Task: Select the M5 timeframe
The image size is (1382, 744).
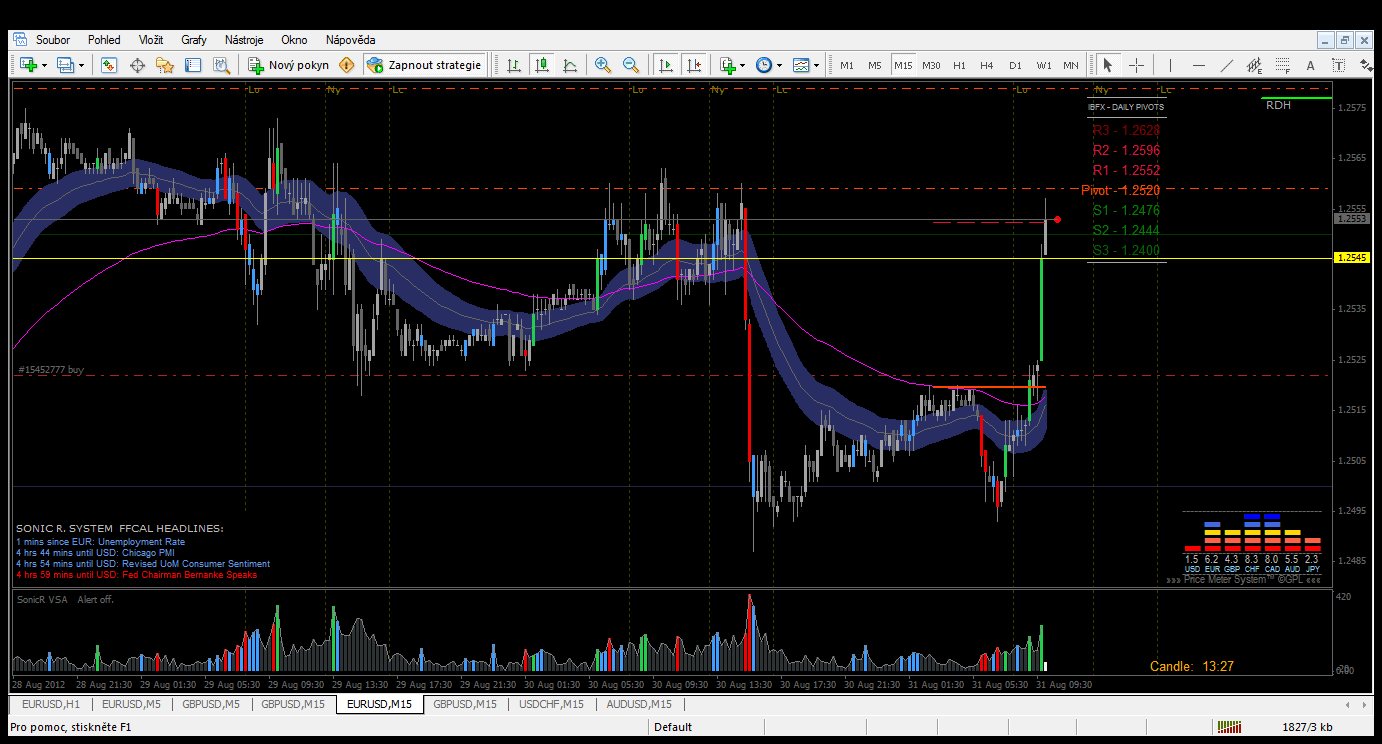Action: point(875,65)
